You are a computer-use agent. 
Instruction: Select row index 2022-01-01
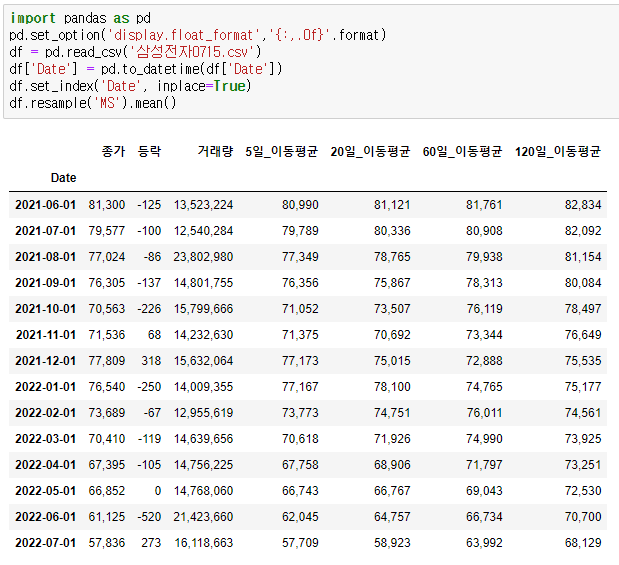click(x=45, y=387)
